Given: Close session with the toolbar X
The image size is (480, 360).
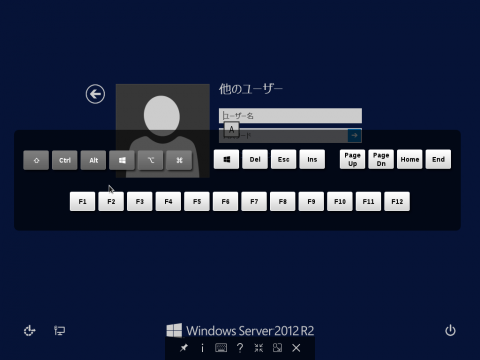Looking at the screenshot, I should click(x=296, y=348).
